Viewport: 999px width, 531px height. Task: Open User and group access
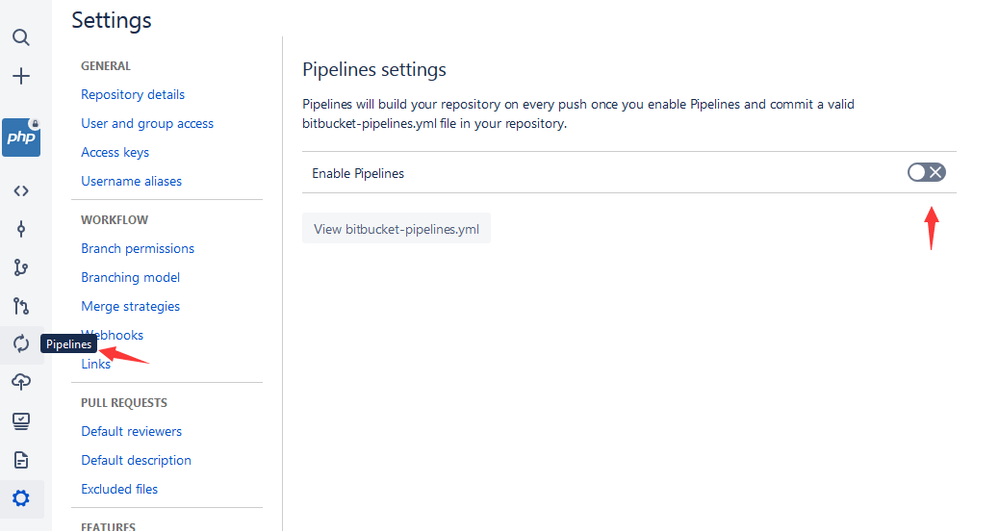coord(147,124)
